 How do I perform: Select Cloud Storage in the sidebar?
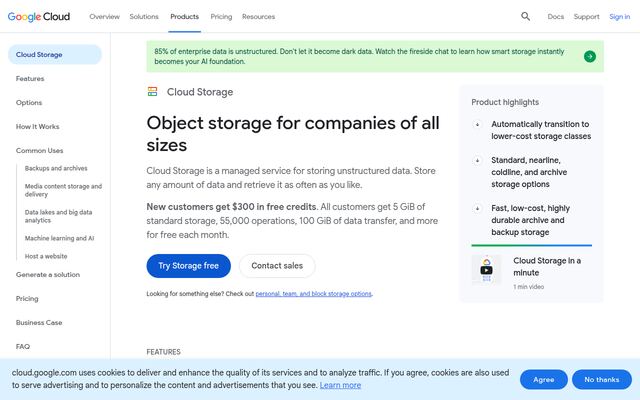point(55,55)
